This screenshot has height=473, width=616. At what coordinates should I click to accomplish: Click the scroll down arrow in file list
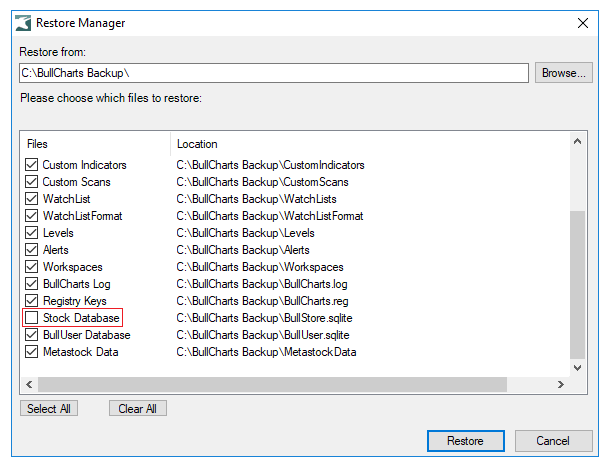(577, 368)
